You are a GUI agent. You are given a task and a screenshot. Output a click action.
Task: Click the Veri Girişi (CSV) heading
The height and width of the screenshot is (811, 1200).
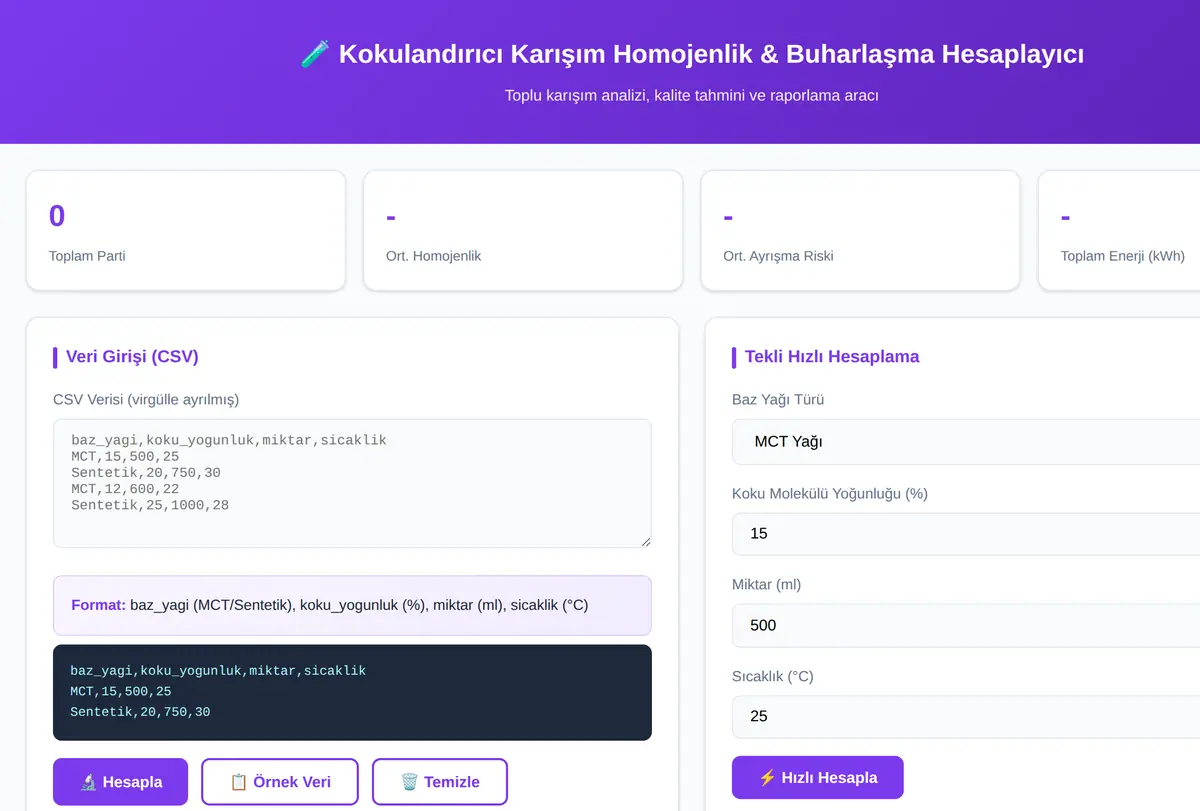132,357
